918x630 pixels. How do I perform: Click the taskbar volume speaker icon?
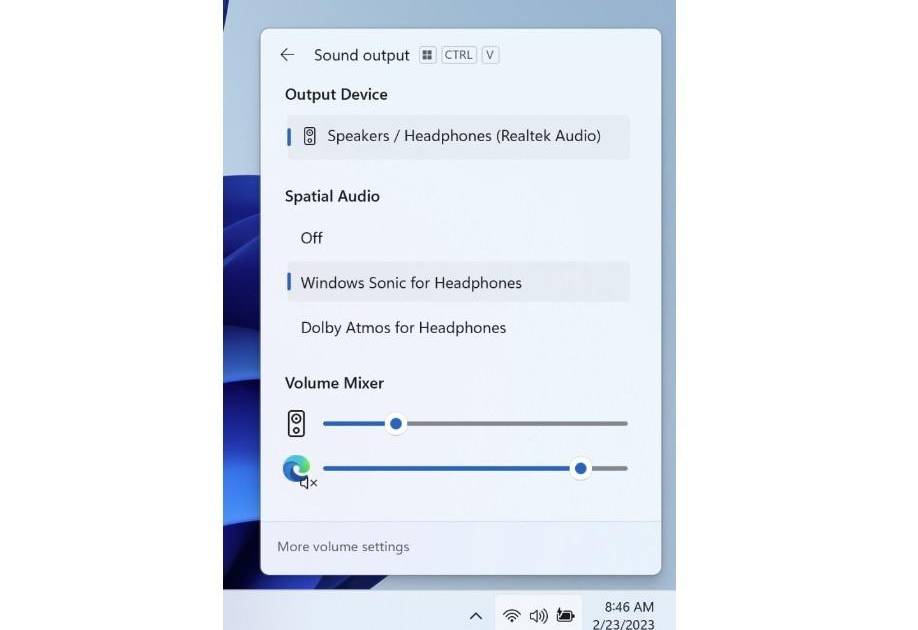pyautogui.click(x=538, y=615)
